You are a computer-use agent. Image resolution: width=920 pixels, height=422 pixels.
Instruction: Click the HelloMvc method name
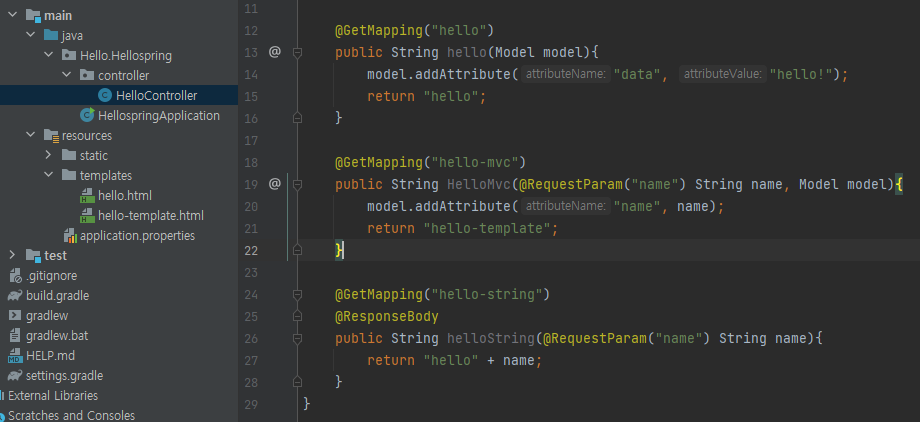tap(478, 184)
